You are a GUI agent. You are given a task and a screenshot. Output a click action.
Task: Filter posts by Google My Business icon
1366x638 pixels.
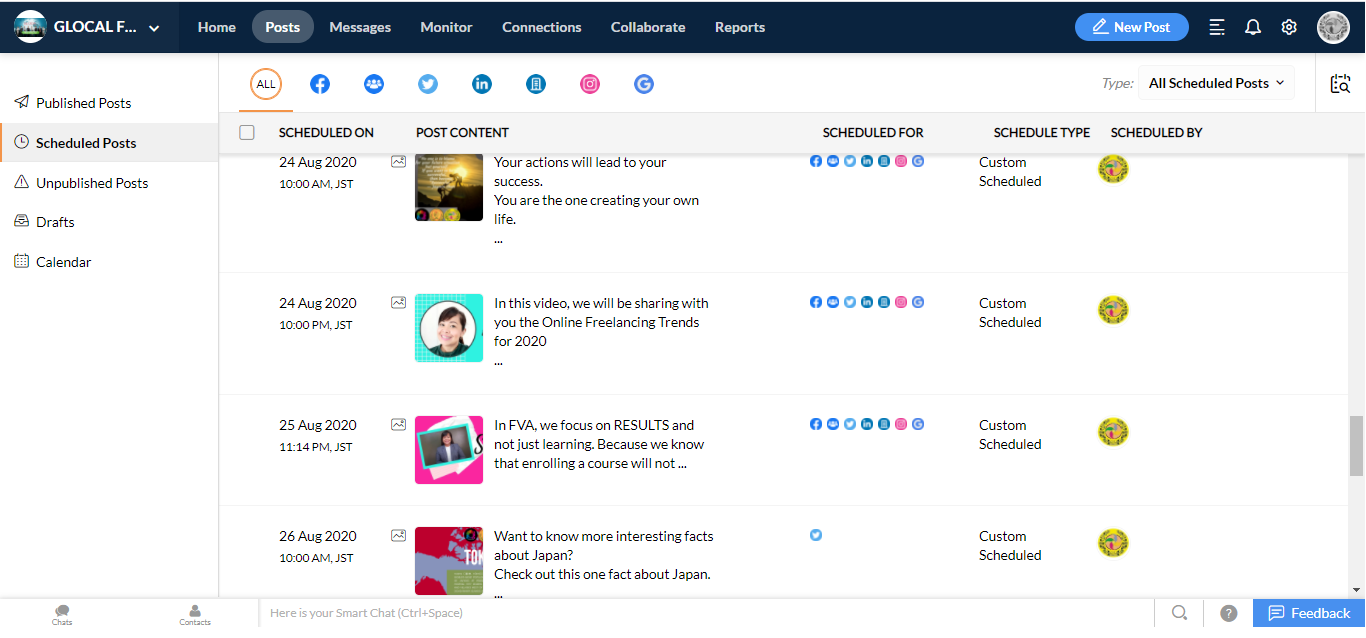point(644,84)
